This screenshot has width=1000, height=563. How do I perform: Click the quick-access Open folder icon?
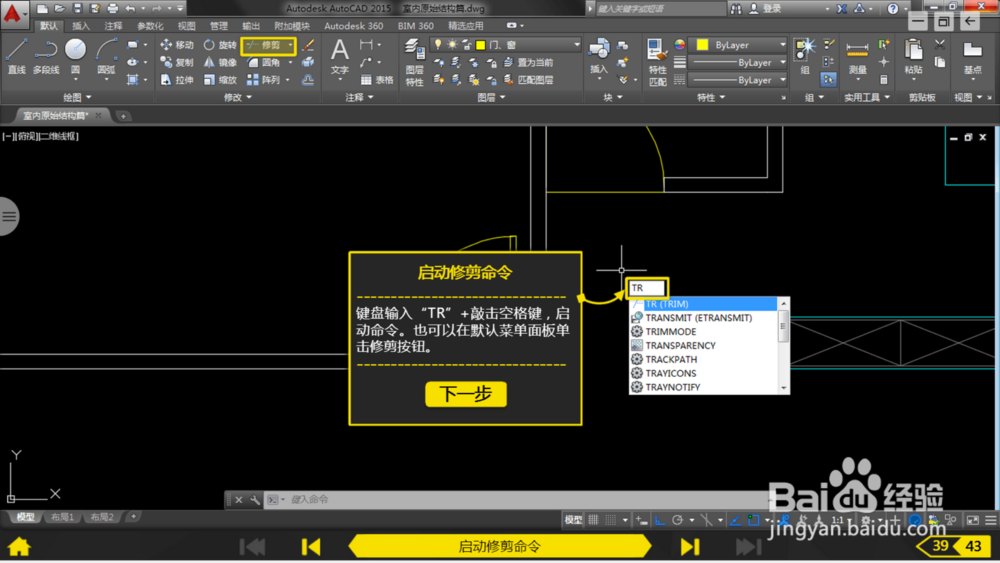pos(59,8)
